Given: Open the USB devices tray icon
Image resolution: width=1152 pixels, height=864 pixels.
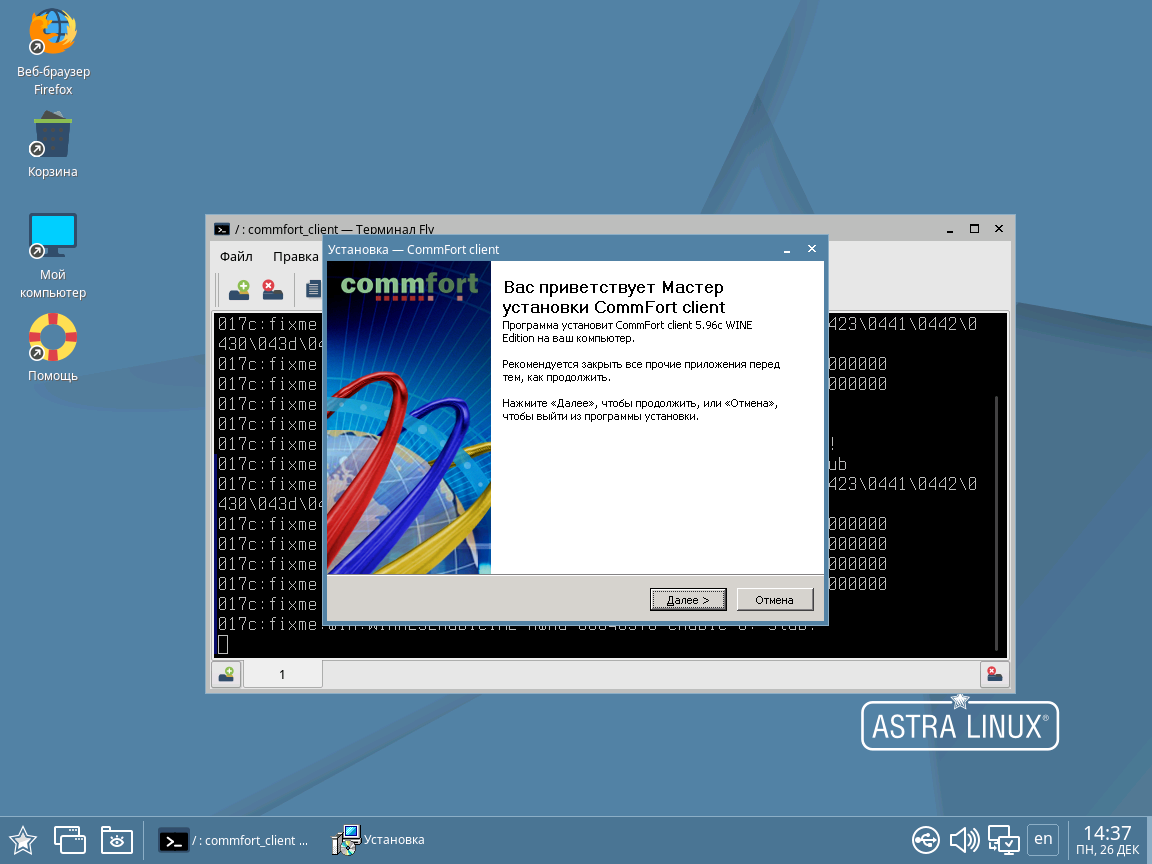Looking at the screenshot, I should pos(926,839).
